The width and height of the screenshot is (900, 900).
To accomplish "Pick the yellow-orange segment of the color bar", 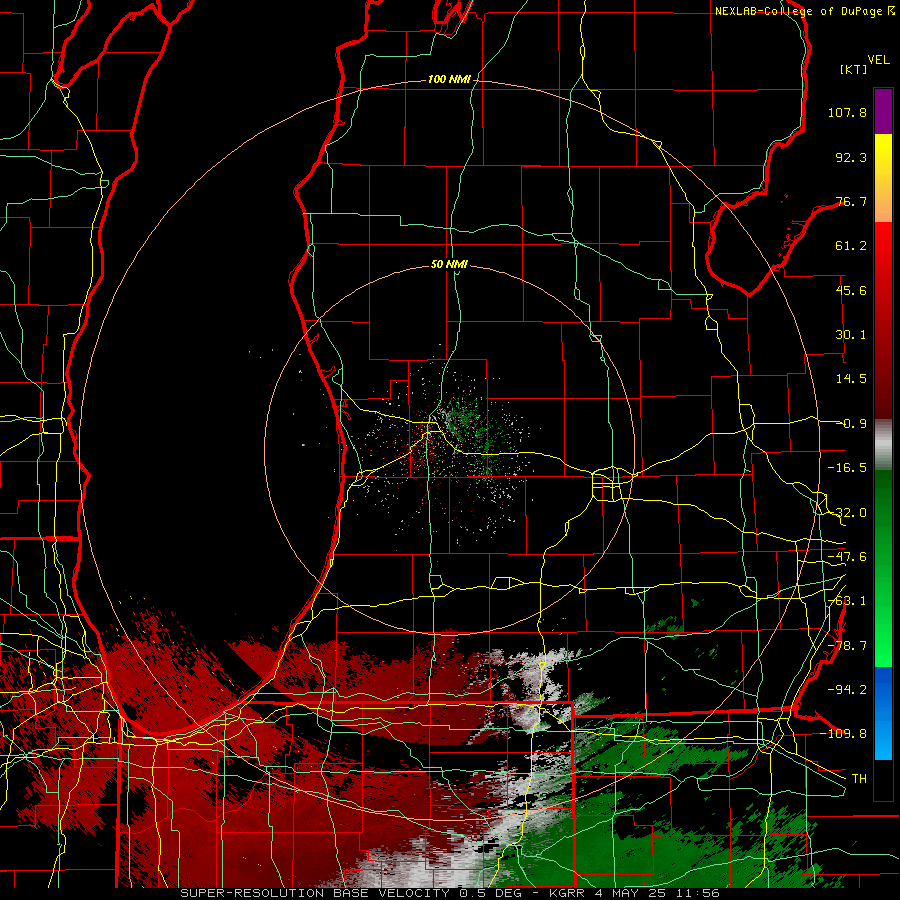I will [883, 178].
